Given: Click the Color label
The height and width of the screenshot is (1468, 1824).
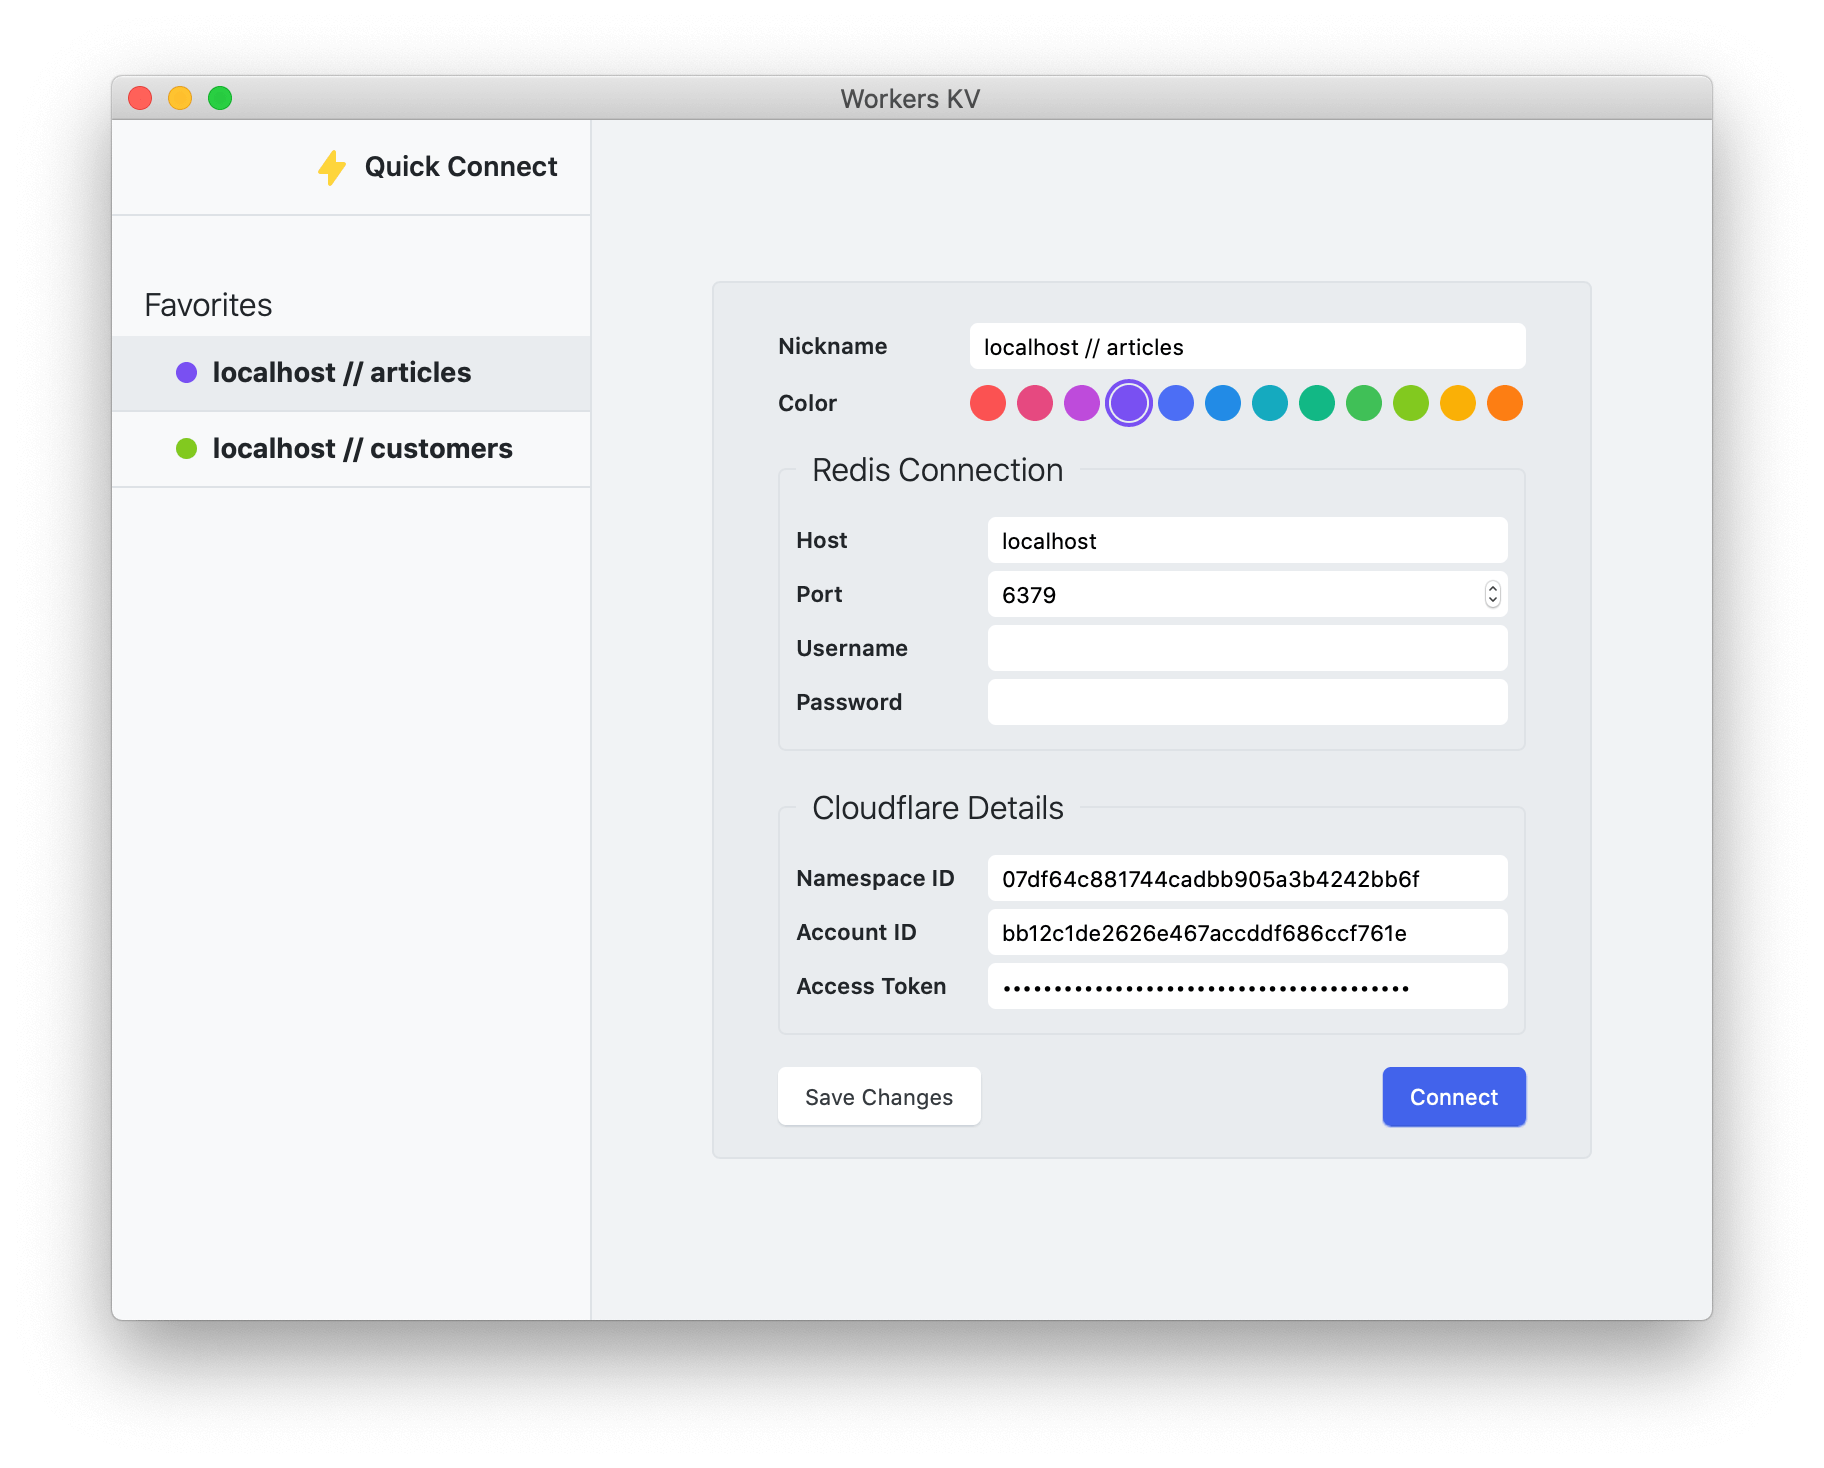Looking at the screenshot, I should point(807,403).
